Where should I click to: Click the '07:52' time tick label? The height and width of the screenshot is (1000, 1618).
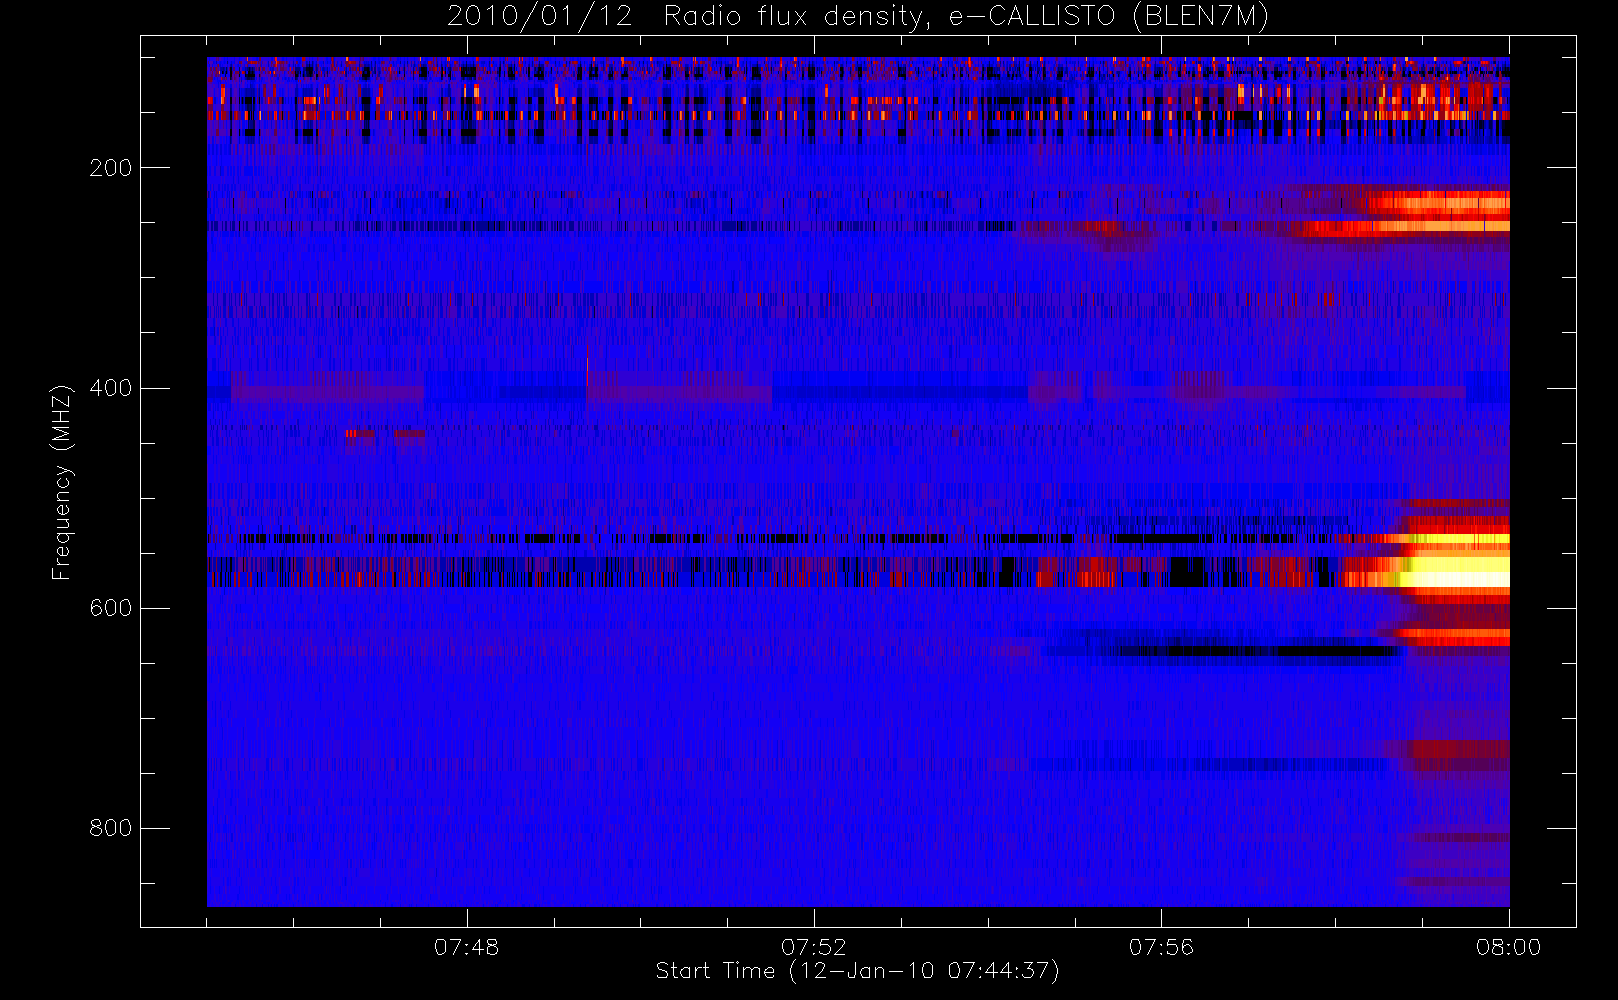click(814, 947)
